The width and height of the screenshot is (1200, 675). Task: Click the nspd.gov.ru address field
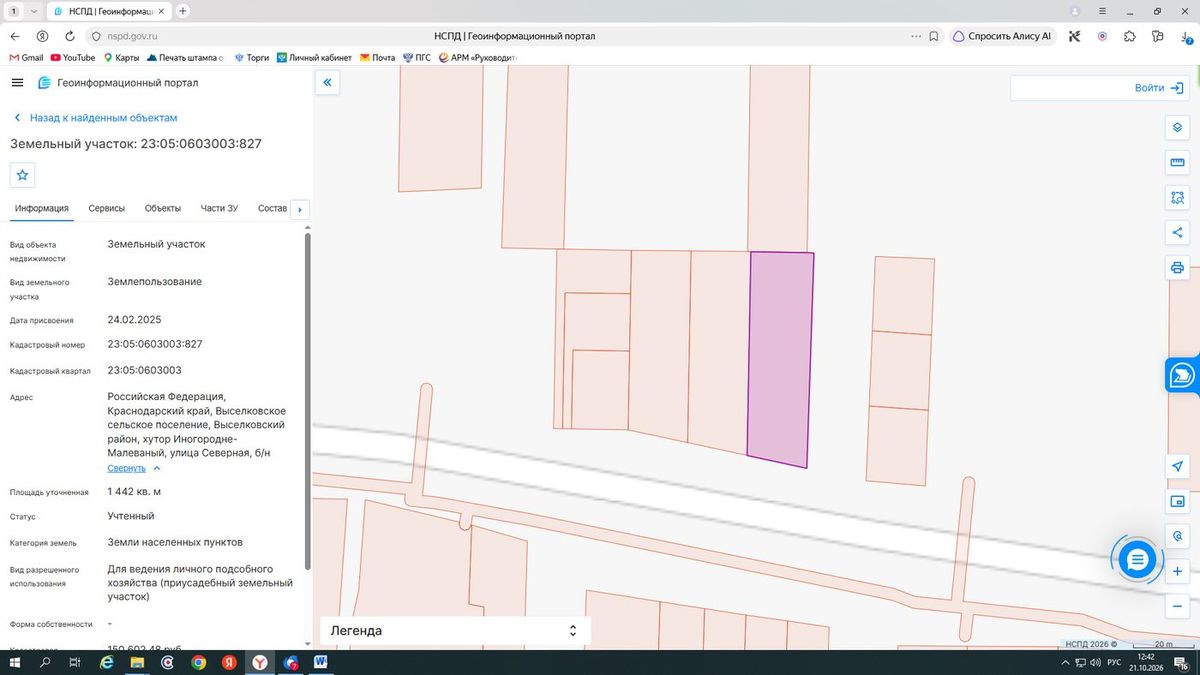(x=134, y=36)
